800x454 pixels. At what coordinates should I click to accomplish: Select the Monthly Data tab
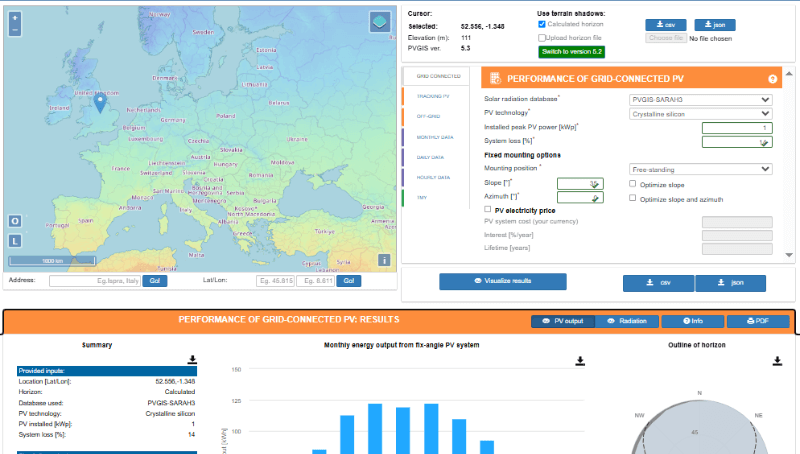pos(432,137)
